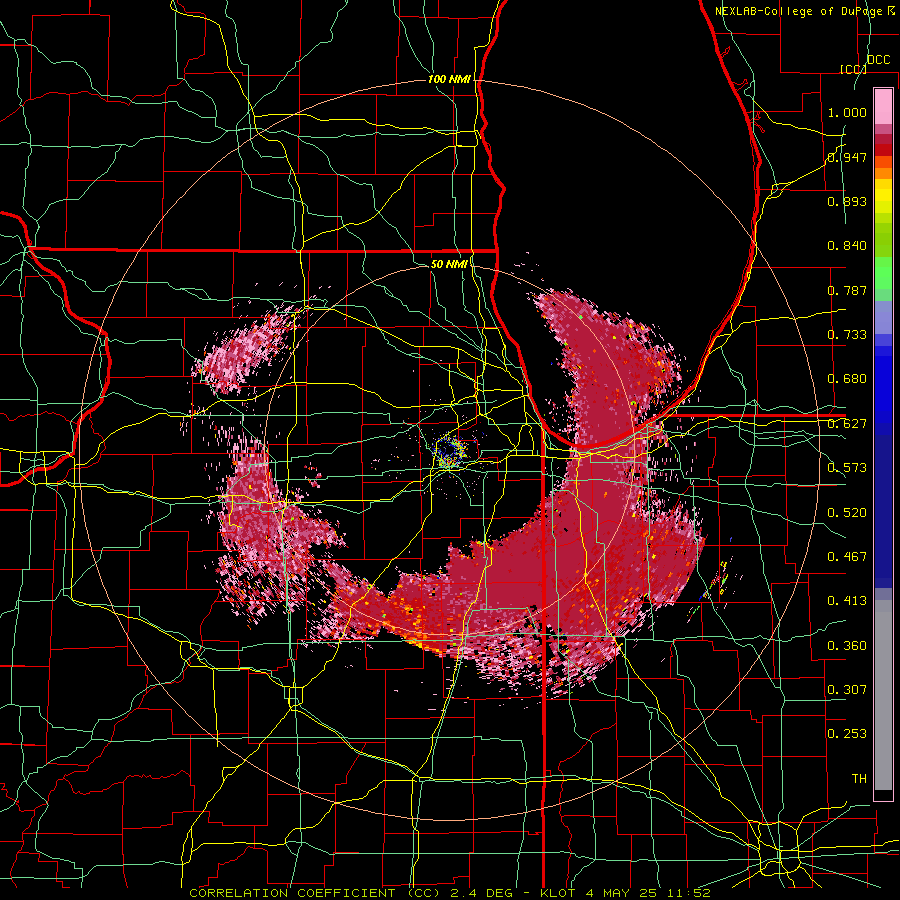Click the 0.413 scale value
The height and width of the screenshot is (900, 900).
(x=847, y=601)
